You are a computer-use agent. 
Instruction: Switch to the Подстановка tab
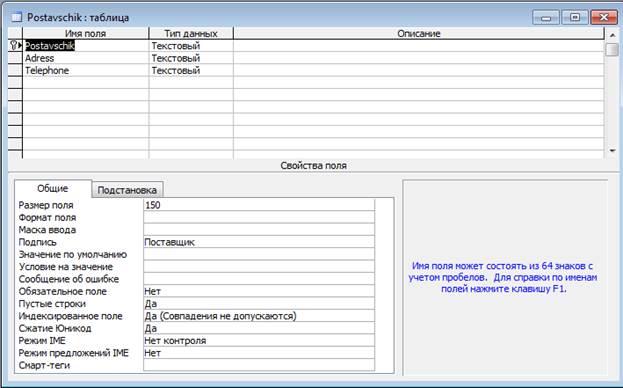tap(127, 190)
